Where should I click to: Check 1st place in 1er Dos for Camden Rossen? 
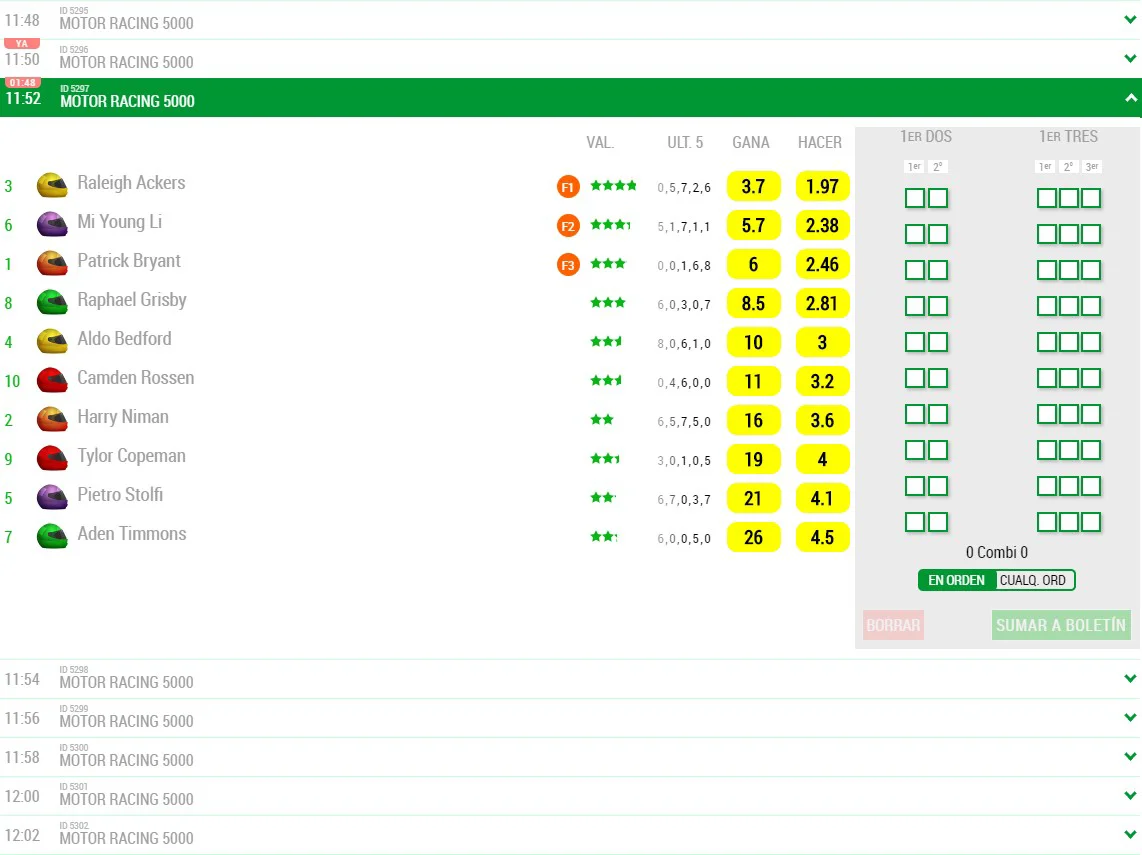point(915,378)
